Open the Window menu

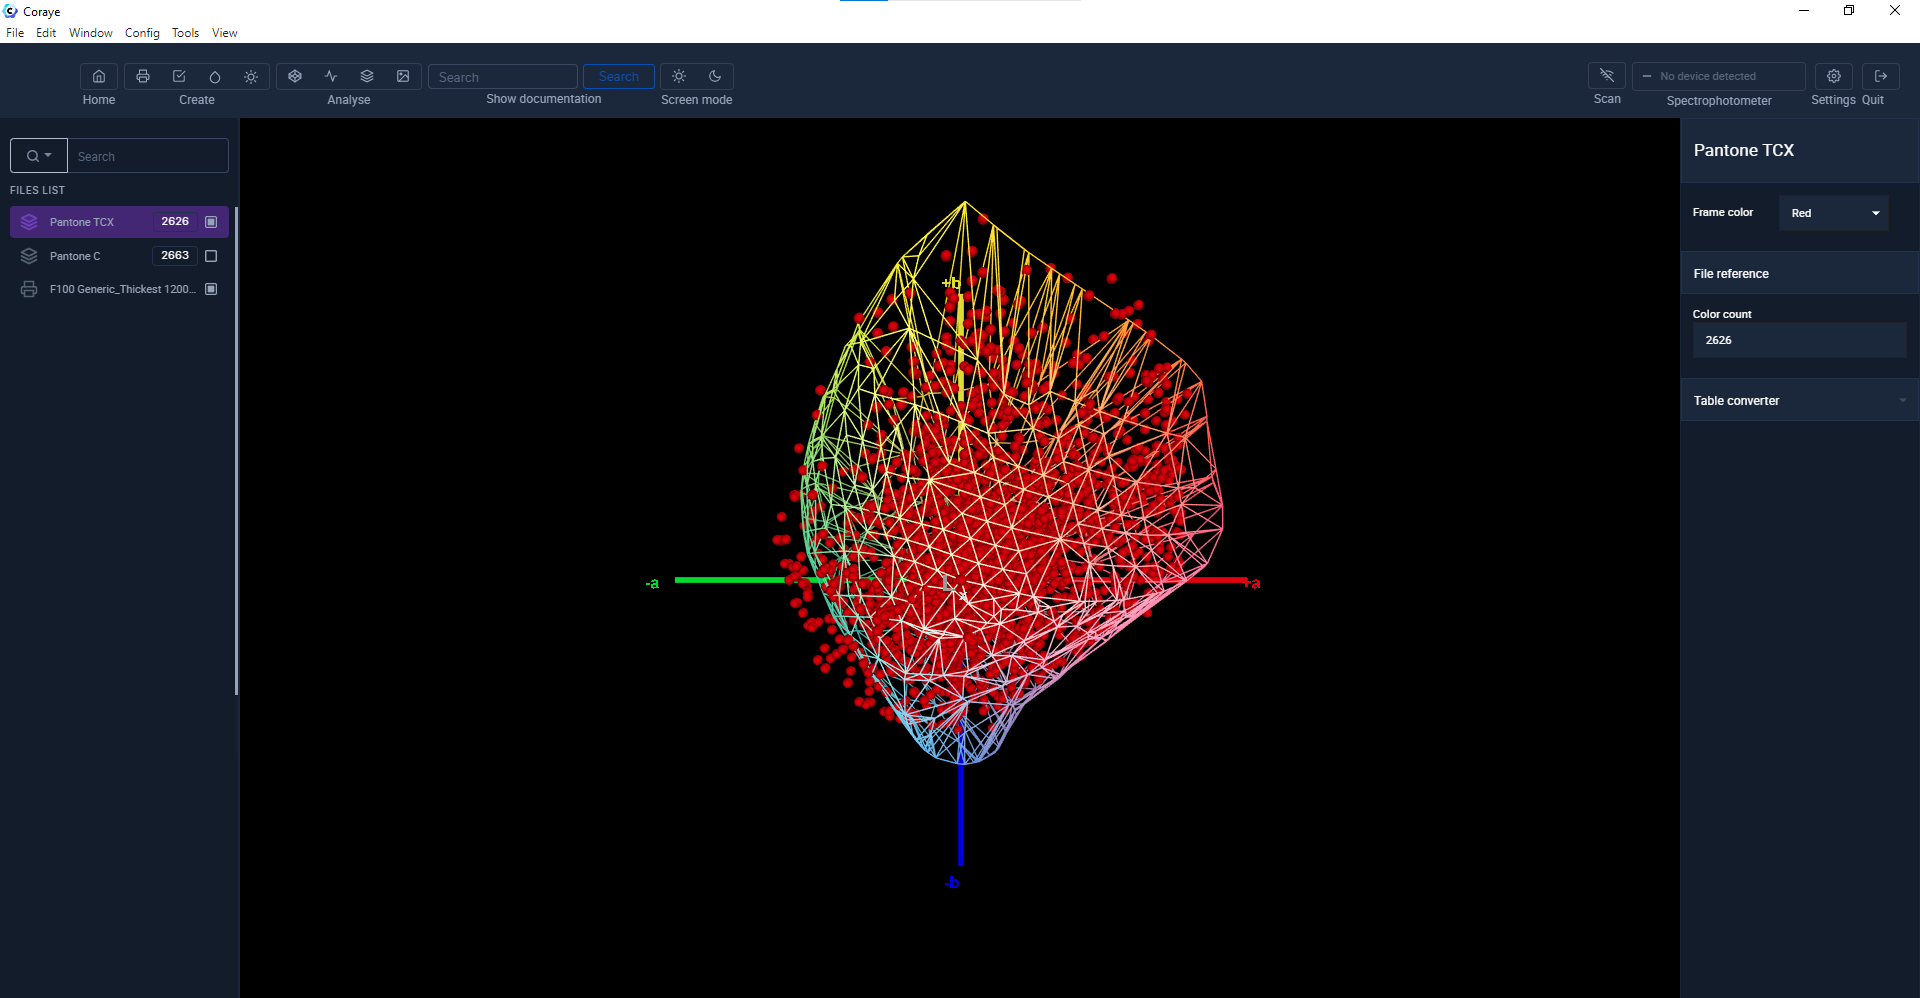pyautogui.click(x=91, y=33)
